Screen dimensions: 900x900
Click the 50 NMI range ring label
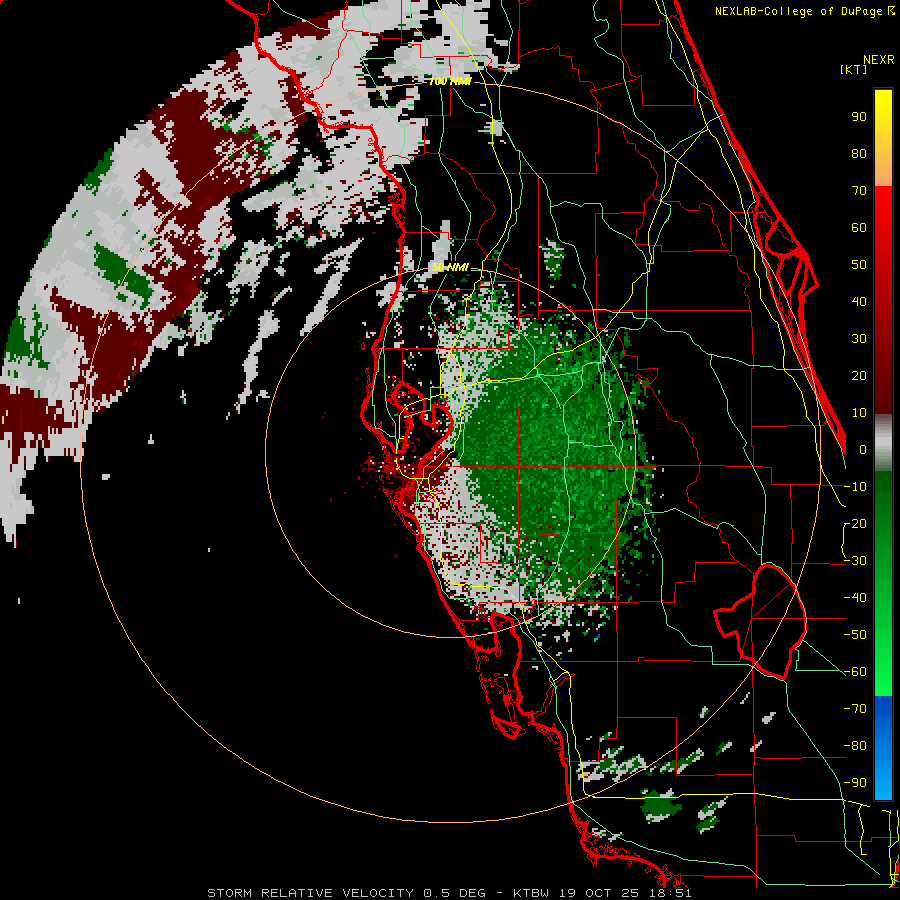click(x=450, y=267)
